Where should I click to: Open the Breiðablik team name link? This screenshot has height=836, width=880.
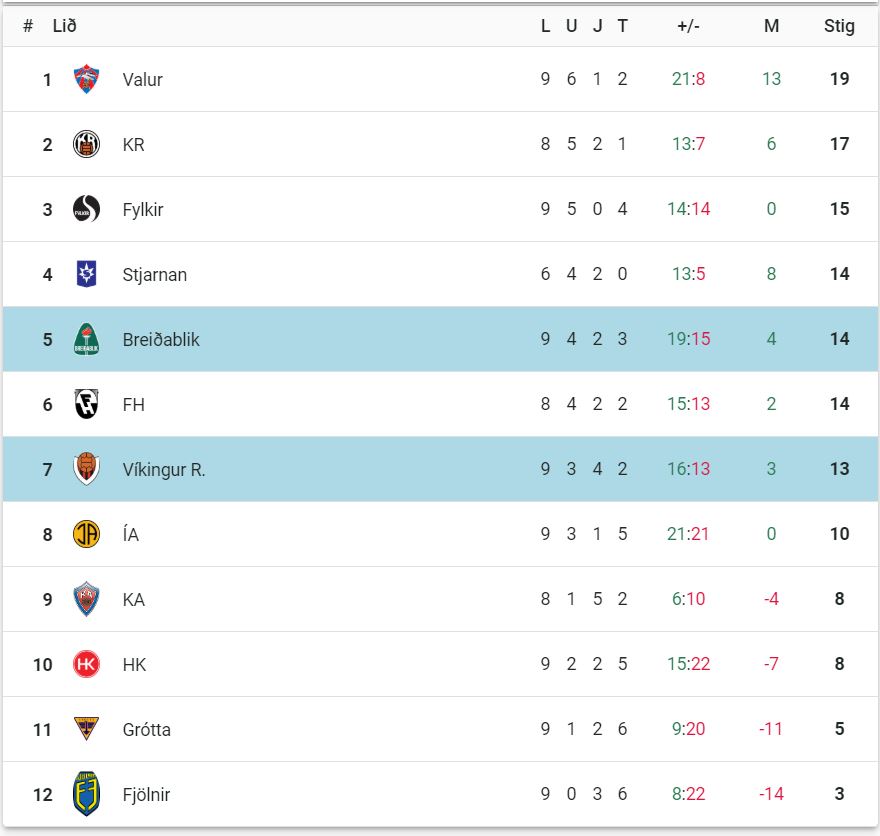(x=161, y=340)
